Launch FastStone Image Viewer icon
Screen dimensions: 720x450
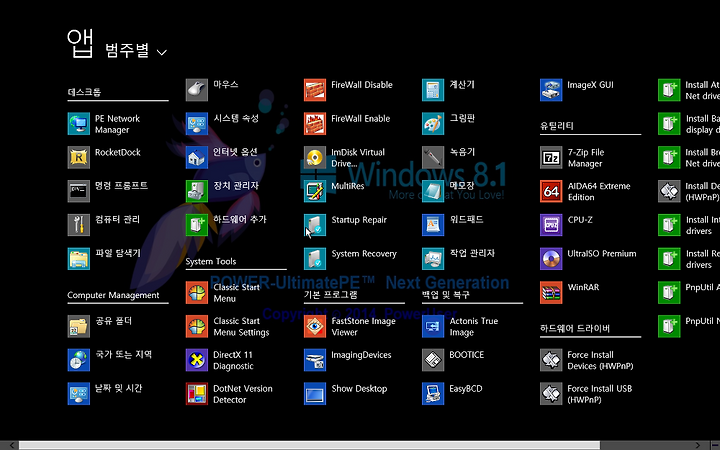[x=315, y=326]
